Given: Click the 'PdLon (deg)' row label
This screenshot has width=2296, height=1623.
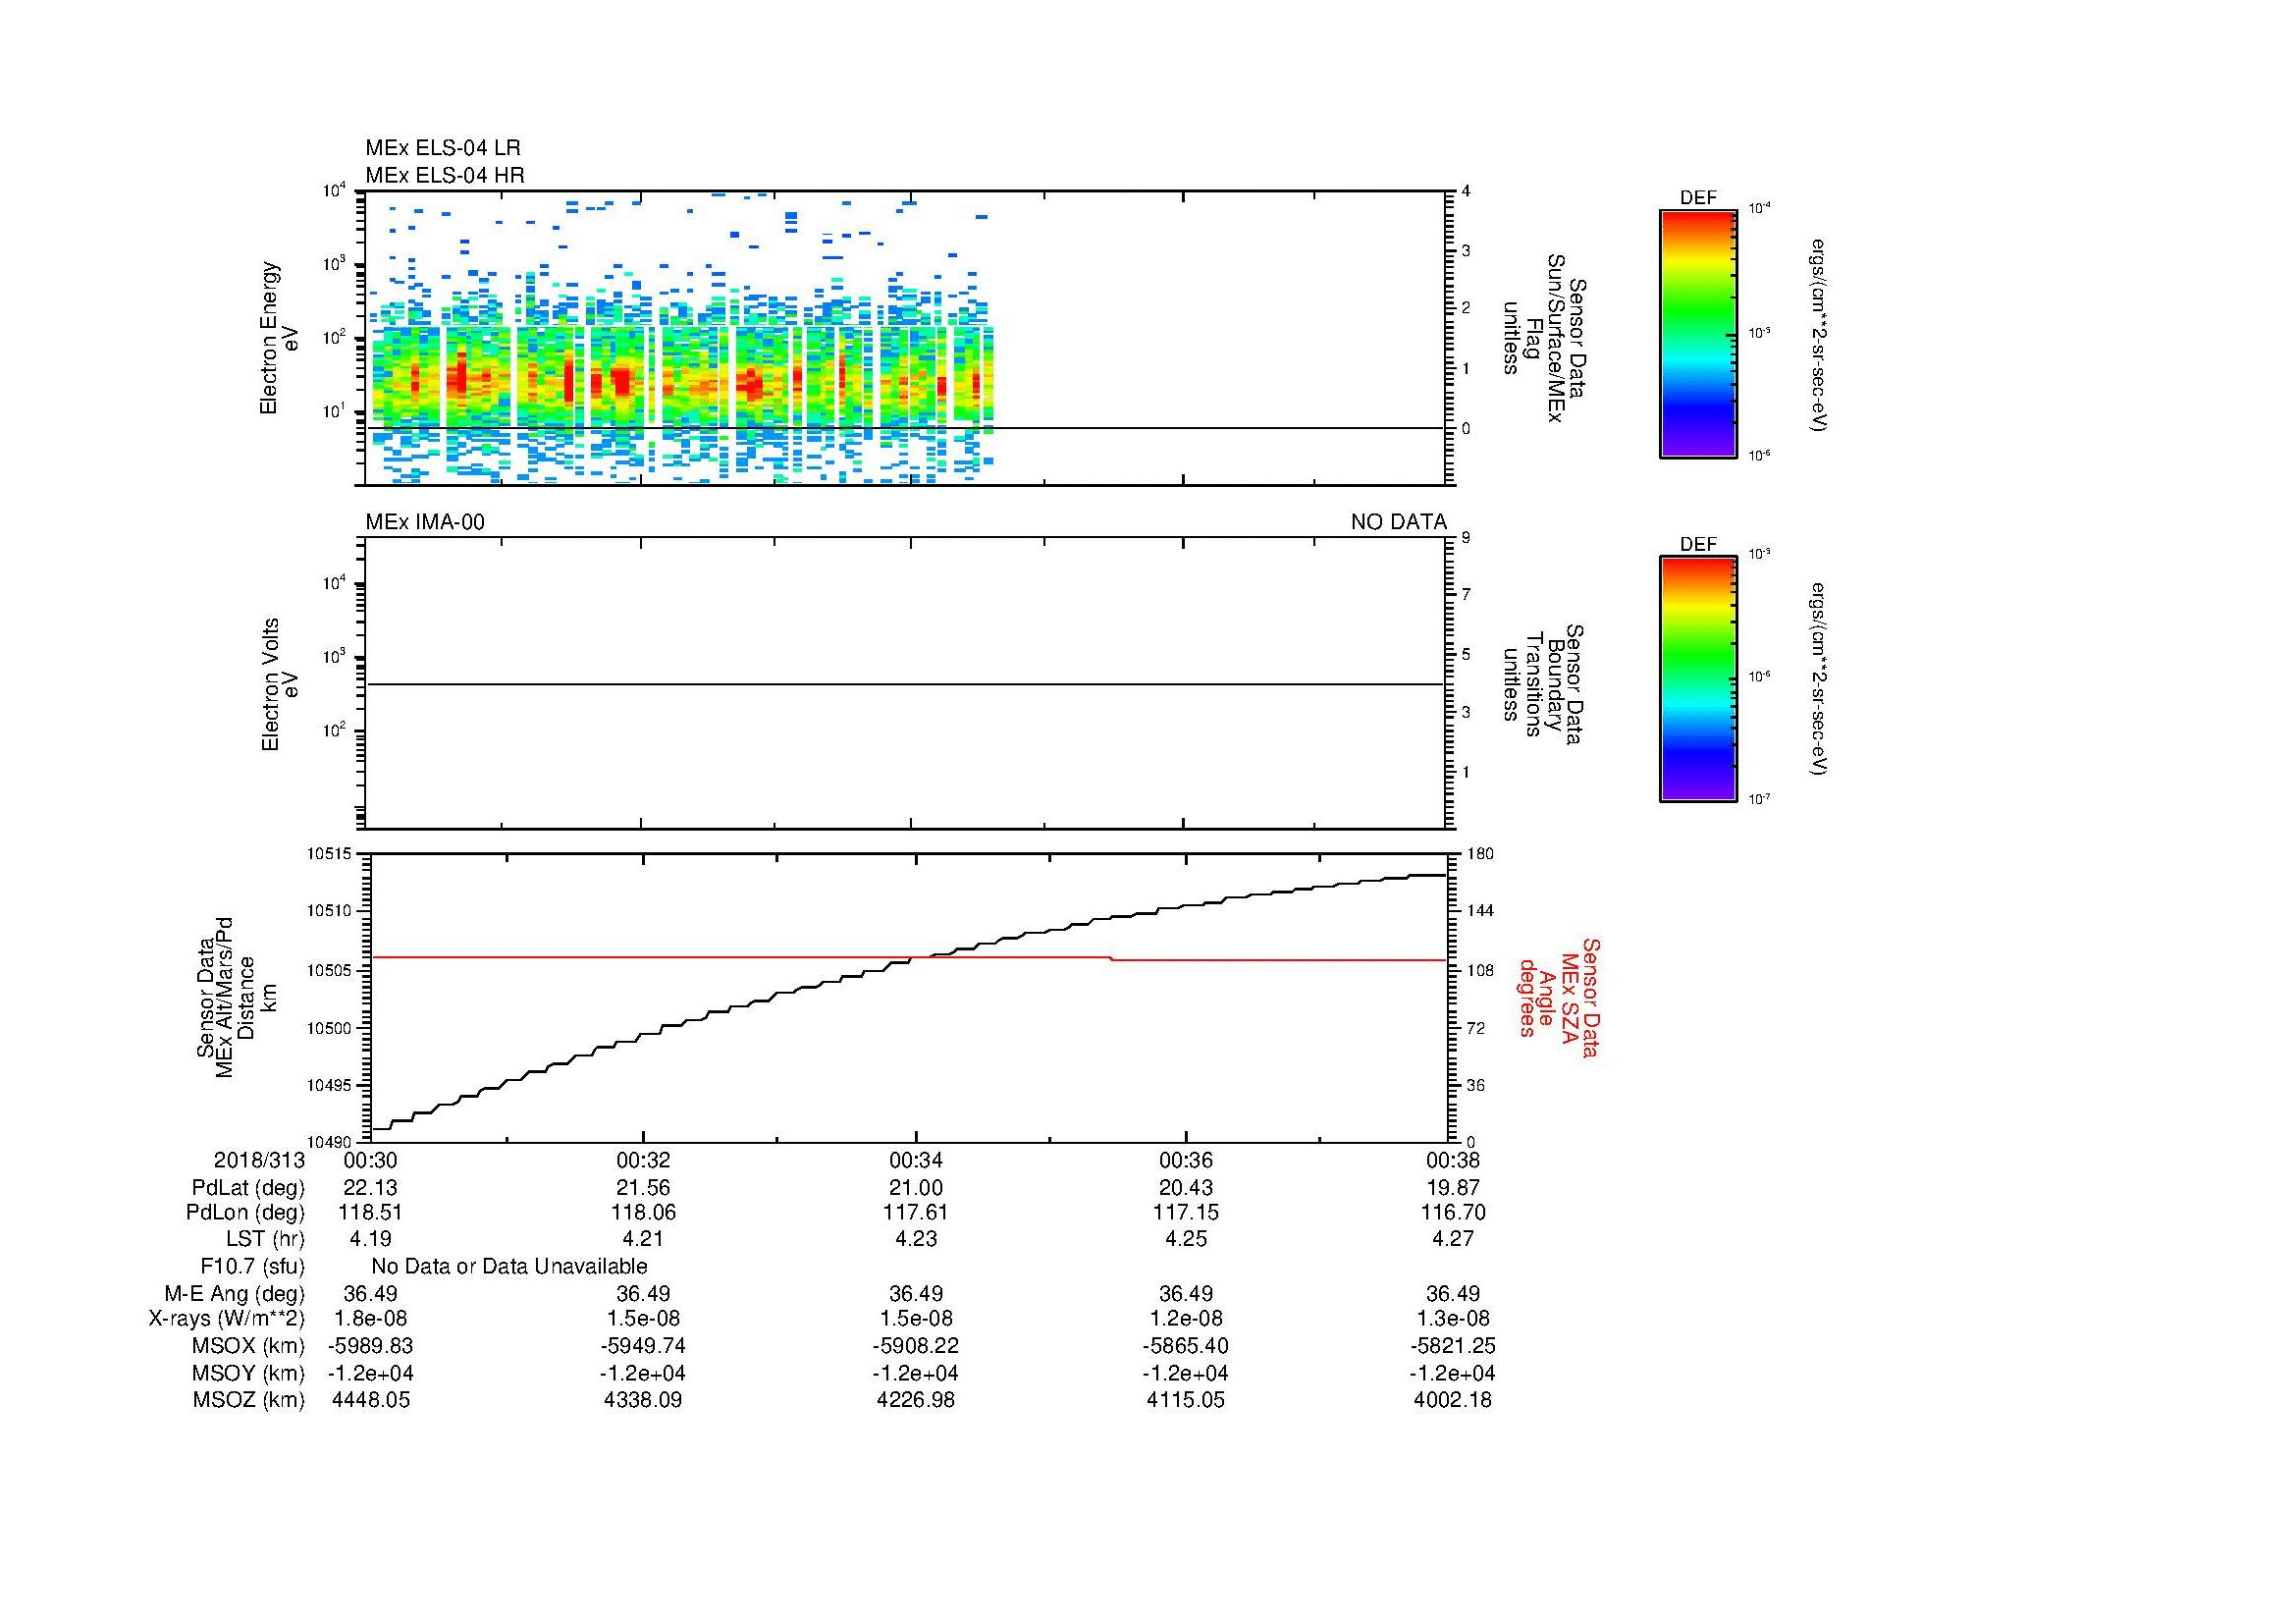Looking at the screenshot, I should pos(245,1213).
